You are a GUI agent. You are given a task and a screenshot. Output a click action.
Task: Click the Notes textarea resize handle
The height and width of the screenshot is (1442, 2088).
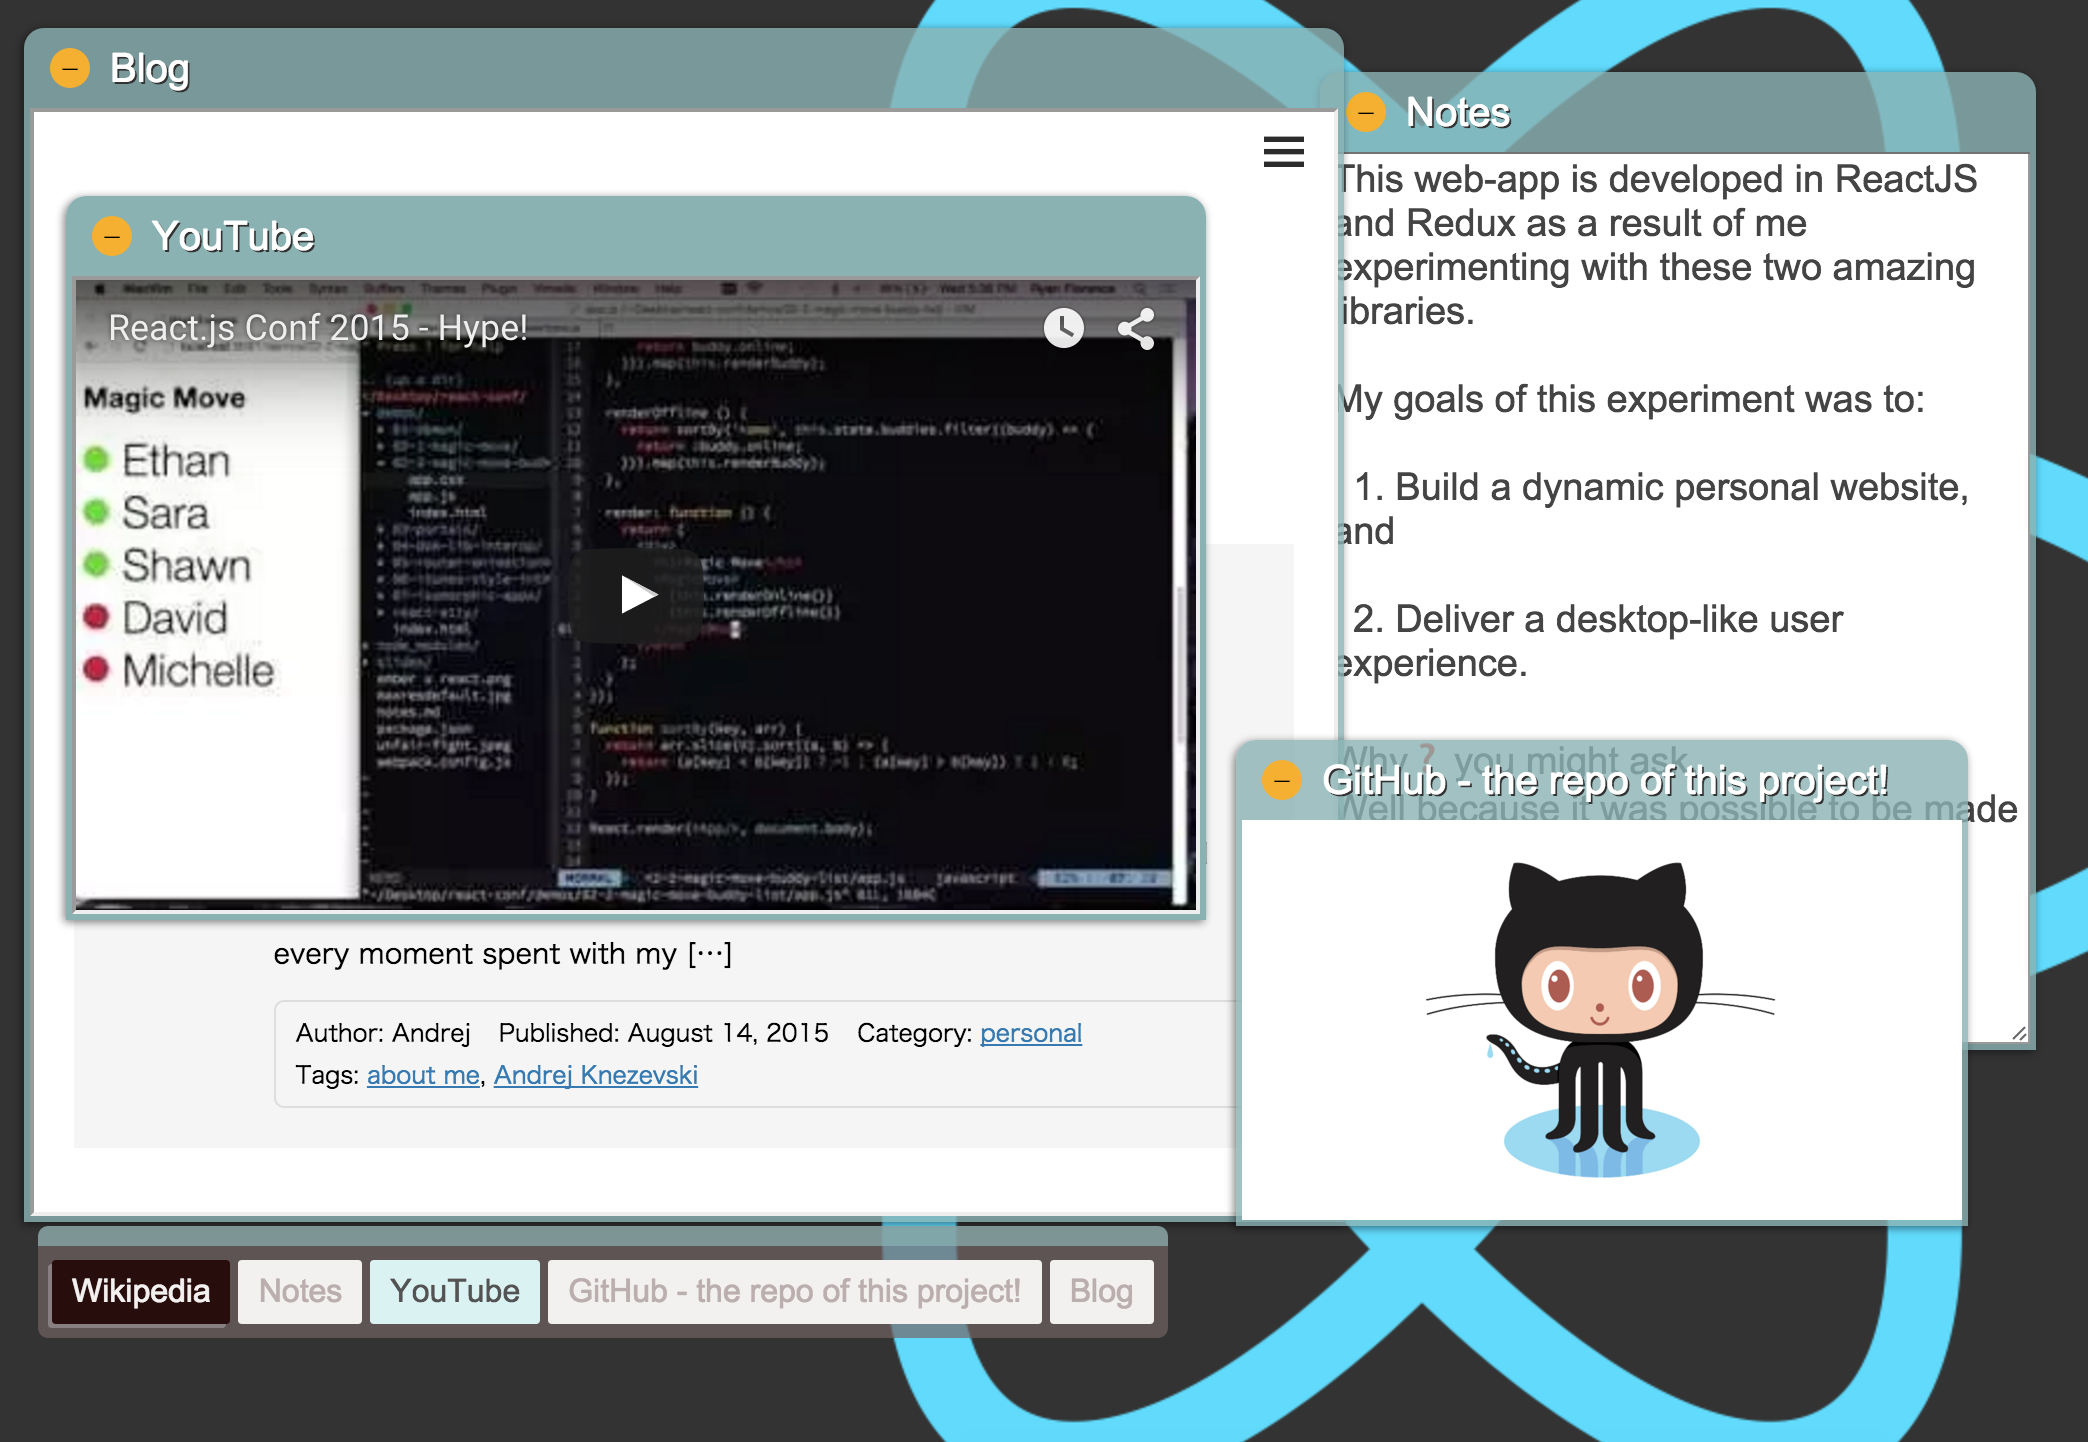coord(2019,1033)
